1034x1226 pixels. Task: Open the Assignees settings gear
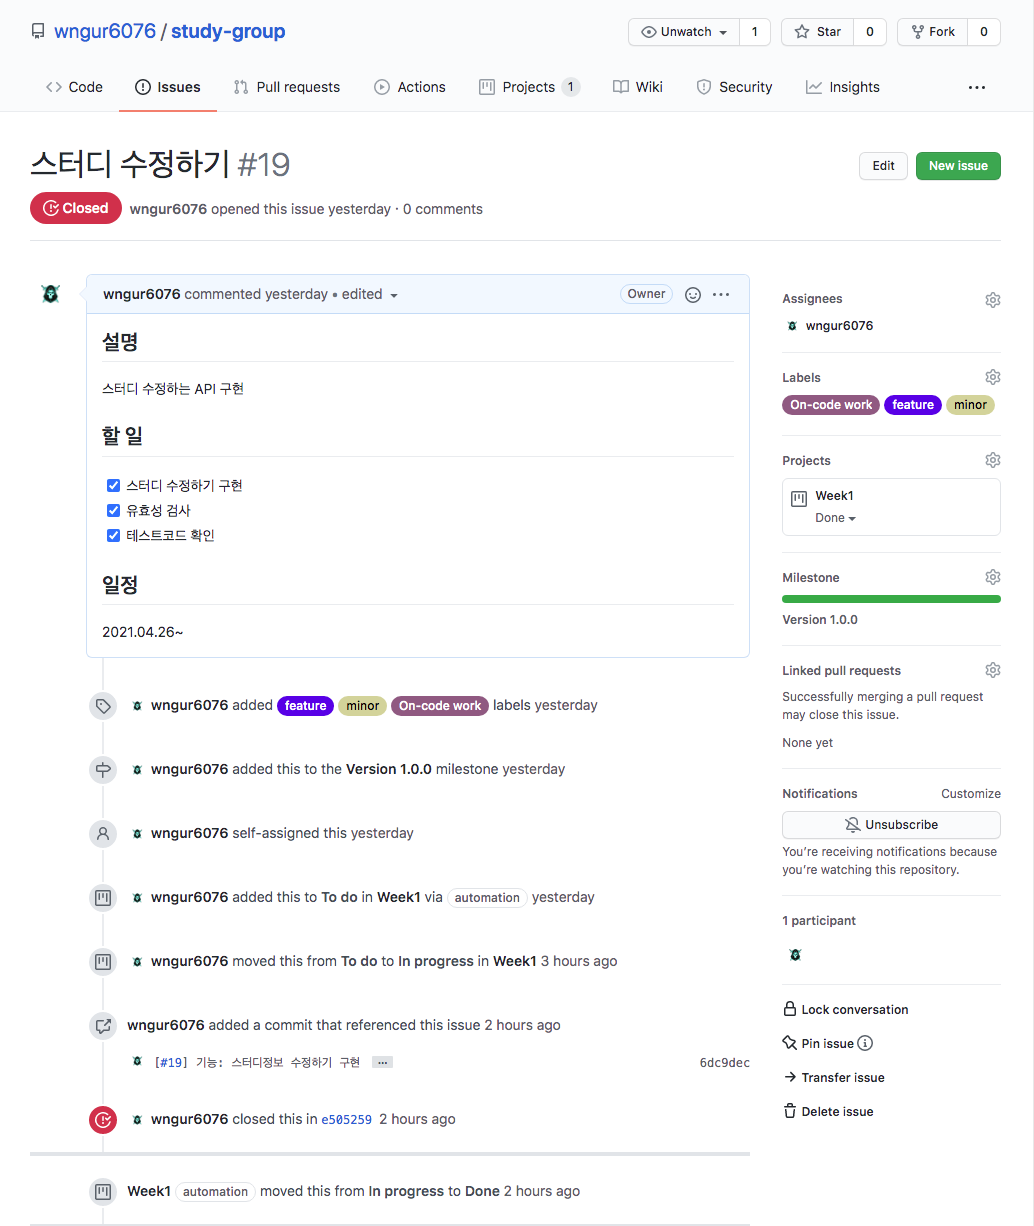pos(992,299)
